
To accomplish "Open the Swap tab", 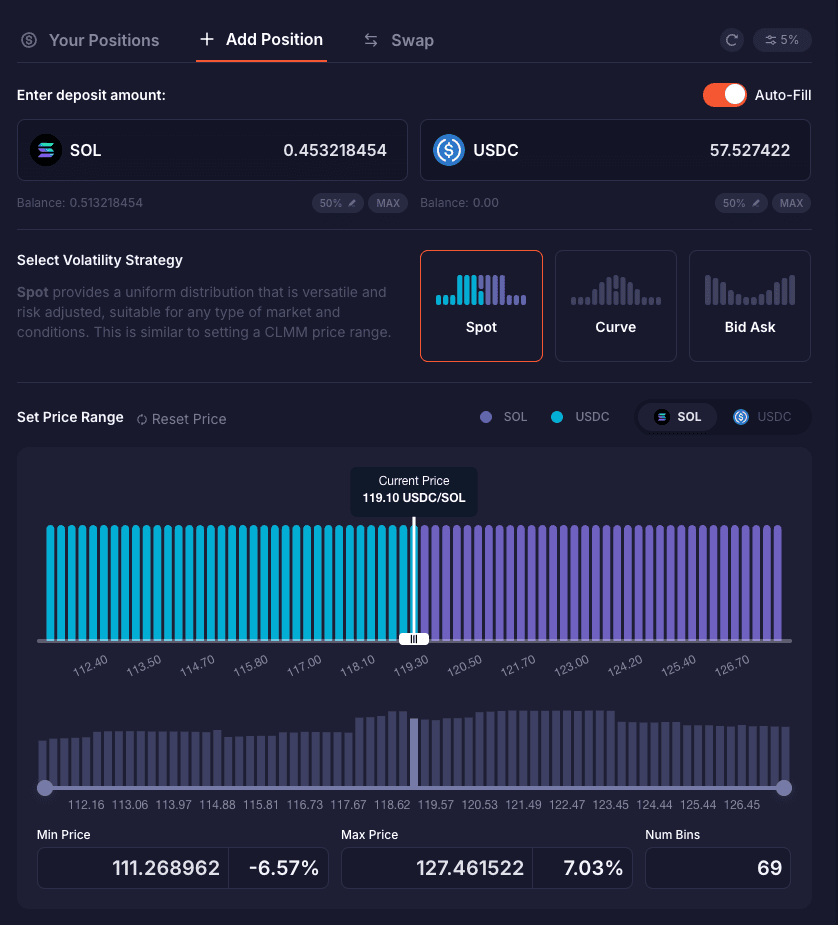I will 398,40.
